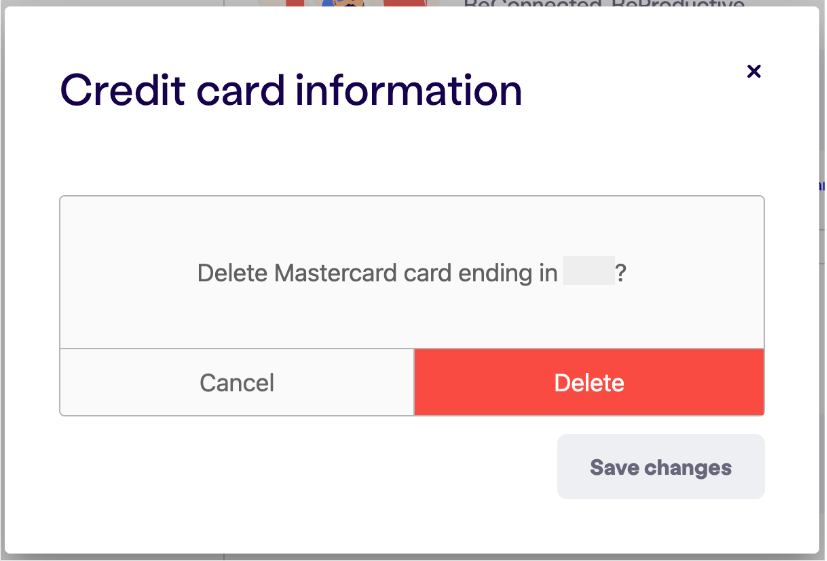Click the question mark after card digits
Viewport: 827px width, 561px height.
621,273
